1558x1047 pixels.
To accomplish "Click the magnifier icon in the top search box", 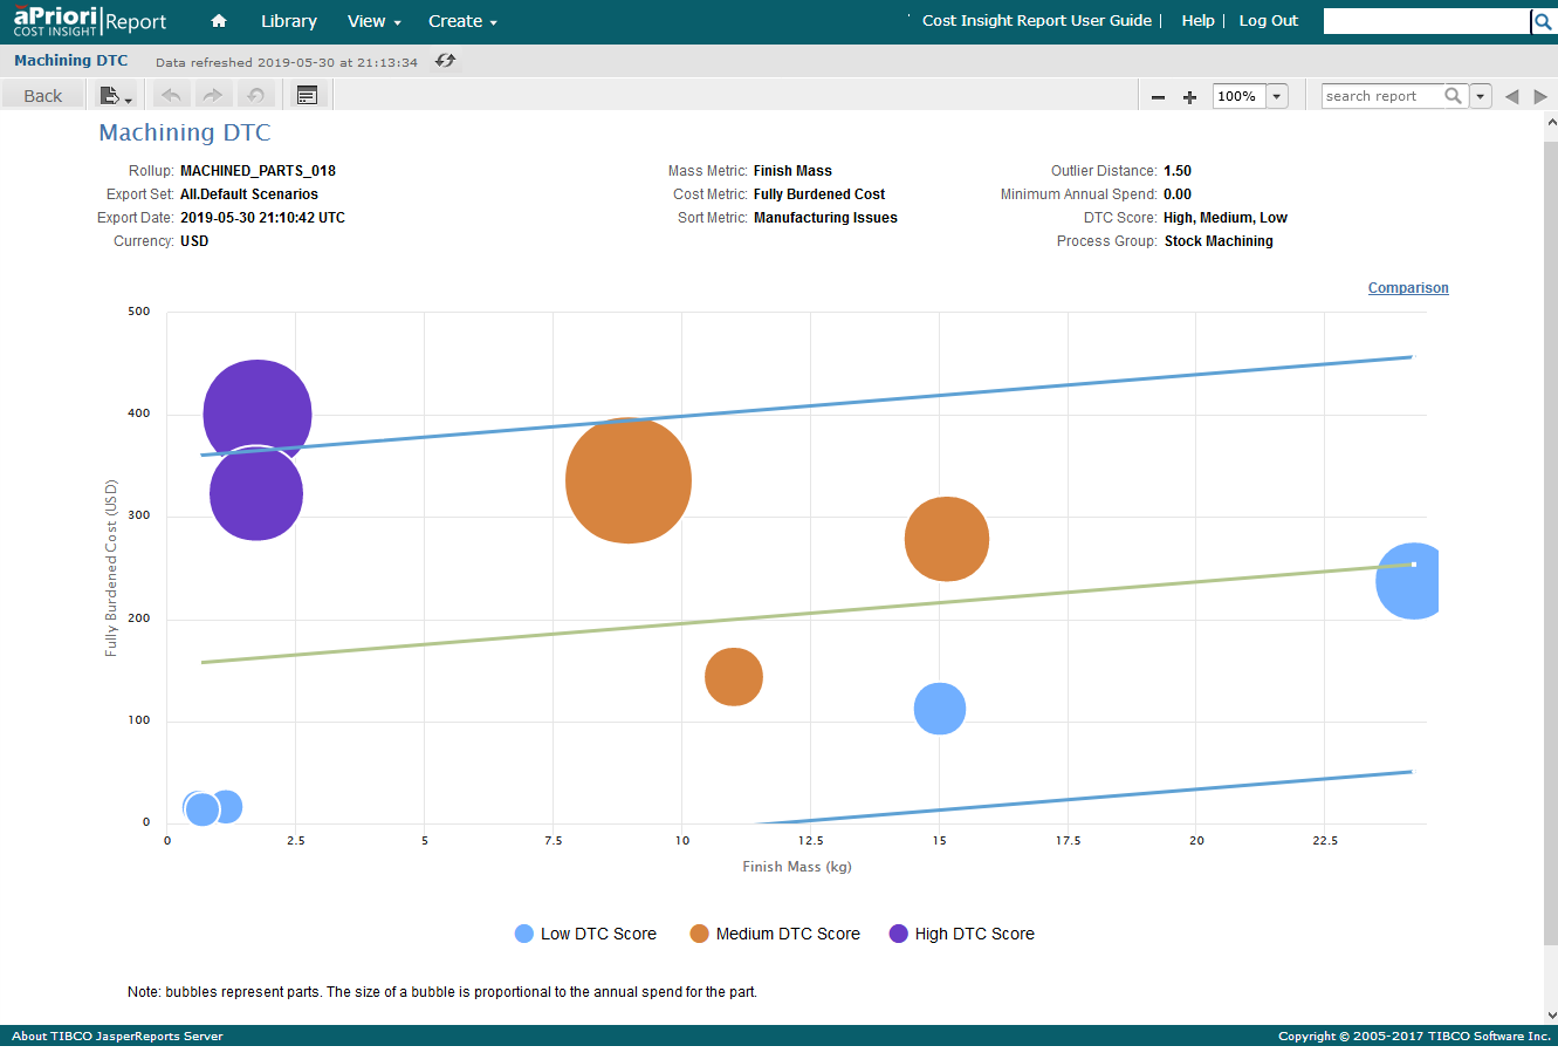I will click(1542, 21).
